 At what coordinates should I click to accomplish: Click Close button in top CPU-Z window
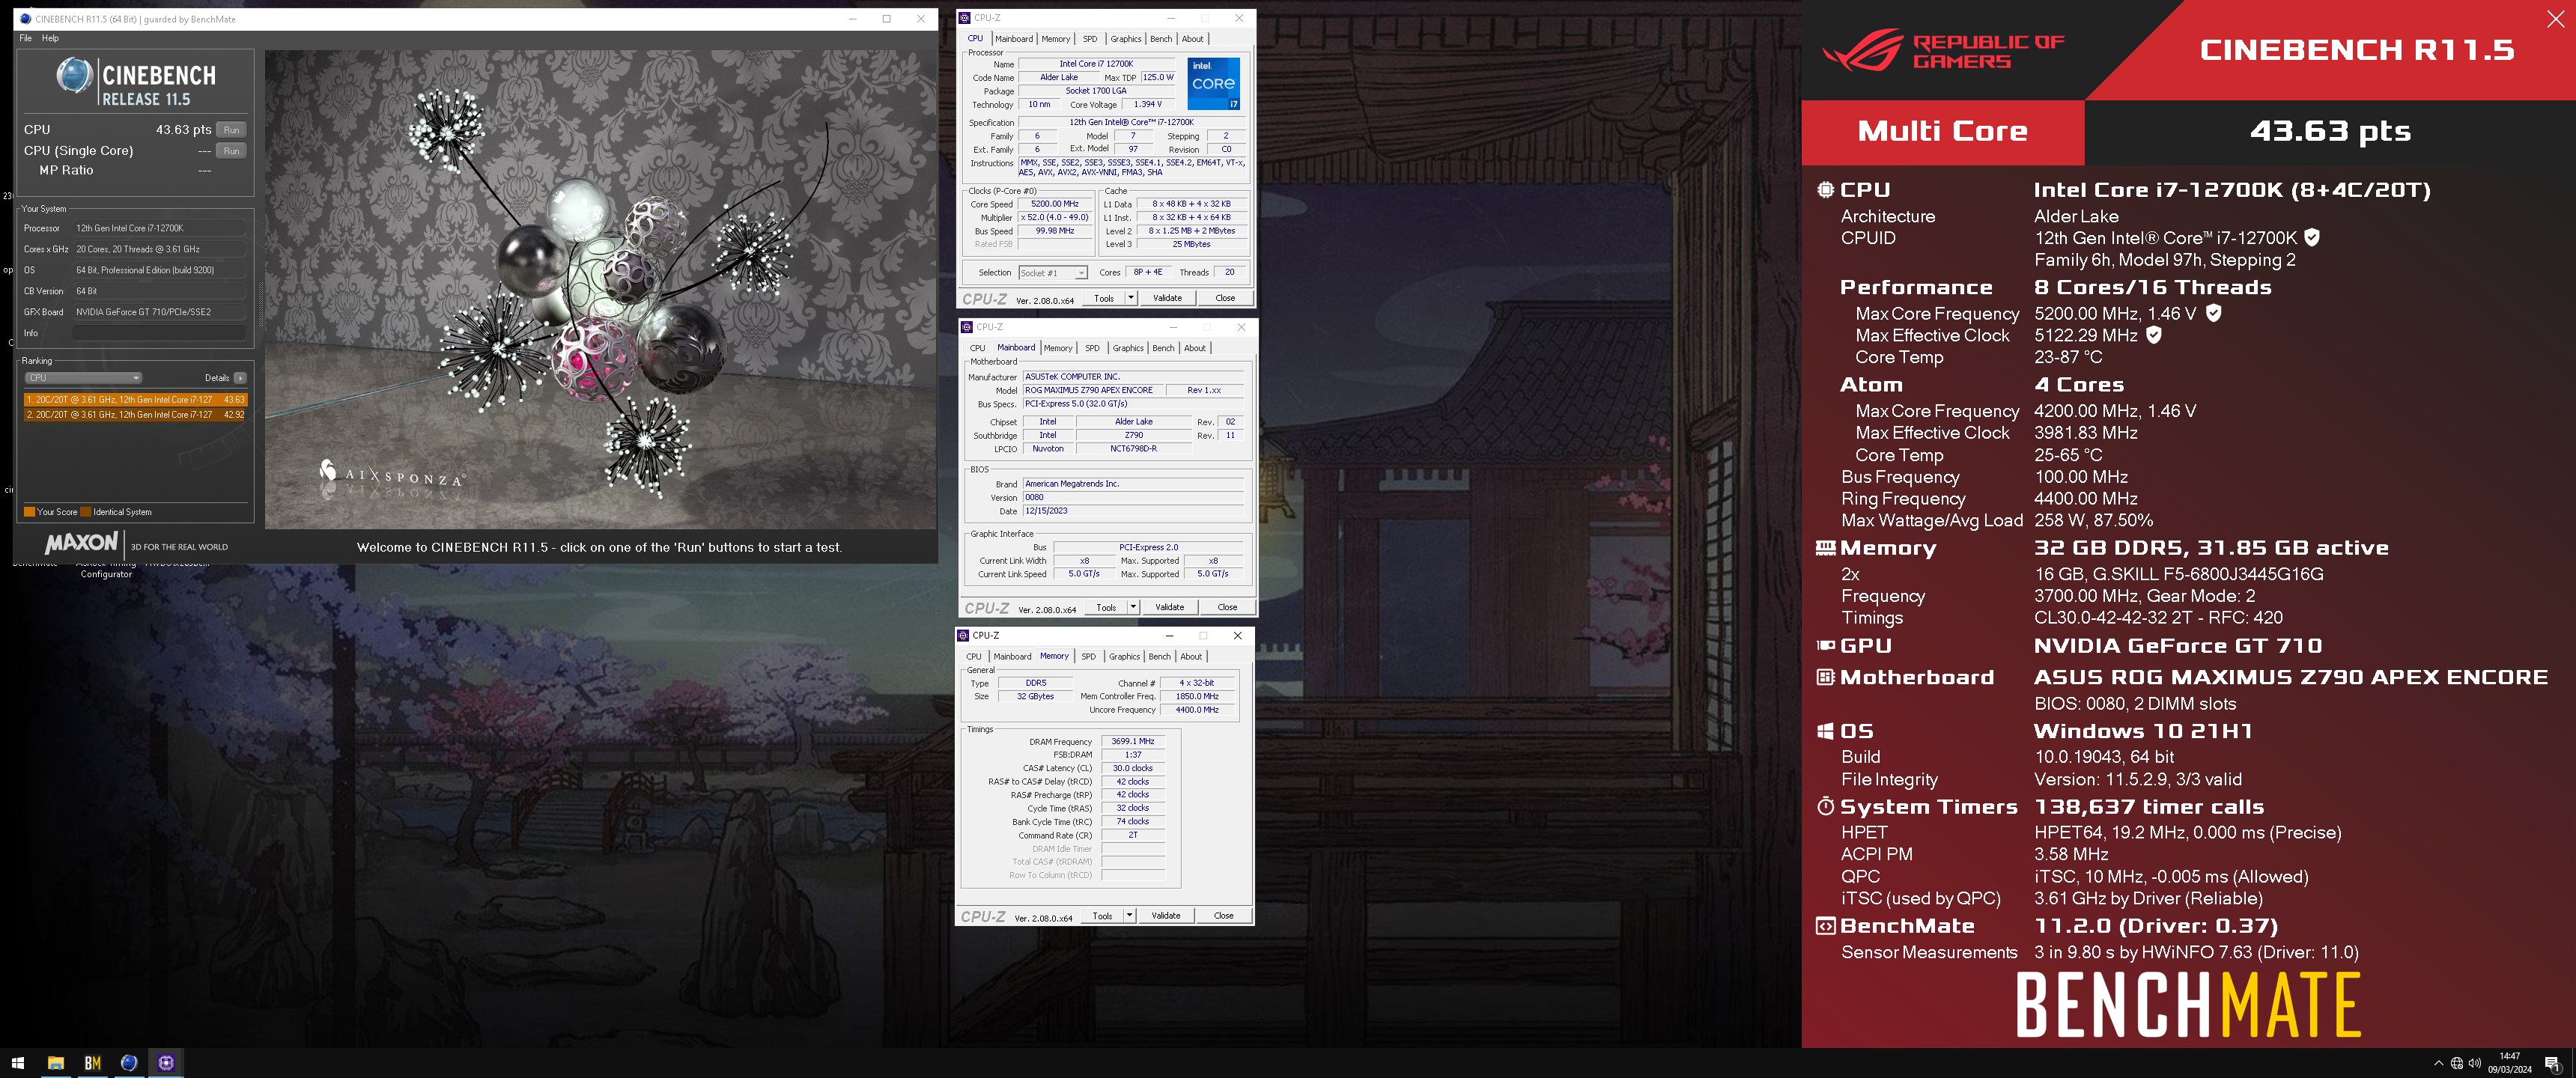click(1225, 298)
